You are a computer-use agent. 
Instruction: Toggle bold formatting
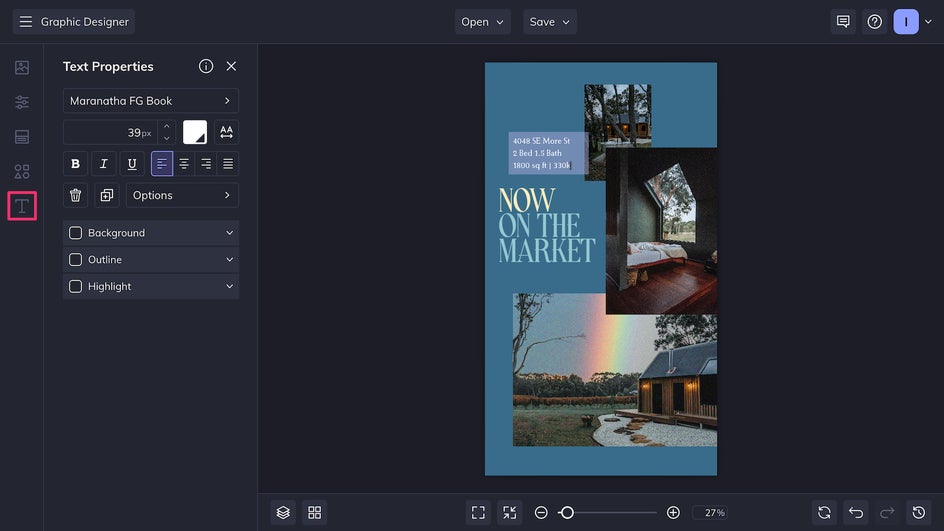(75, 164)
